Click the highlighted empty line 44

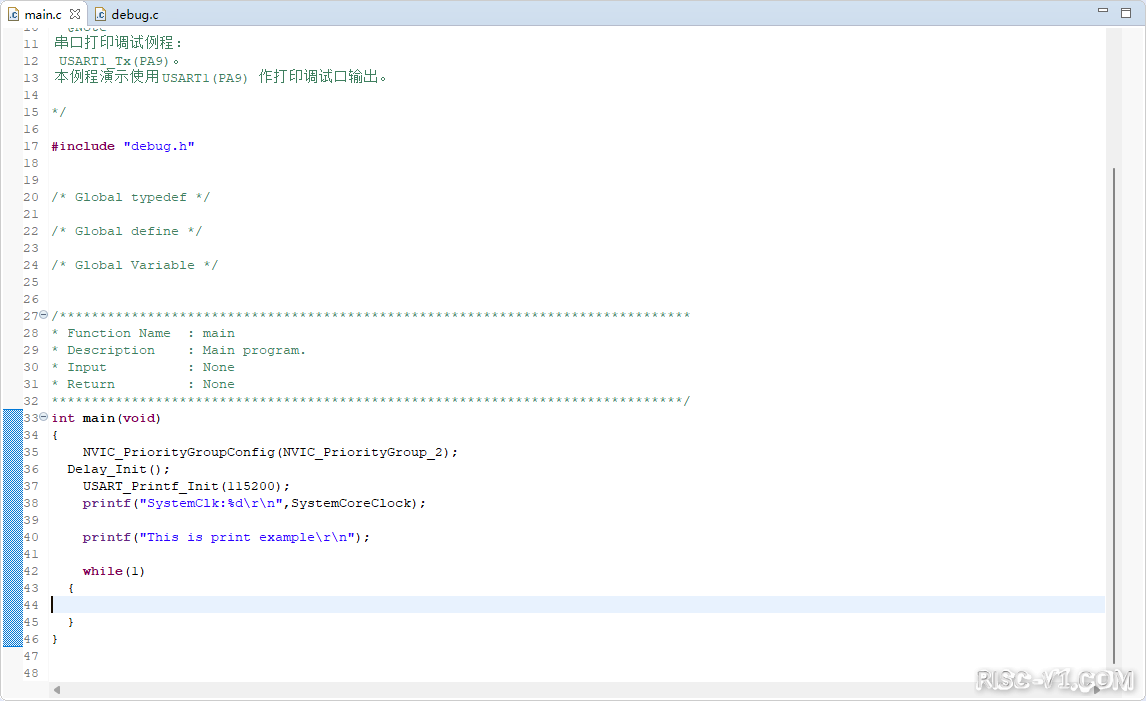(577, 605)
